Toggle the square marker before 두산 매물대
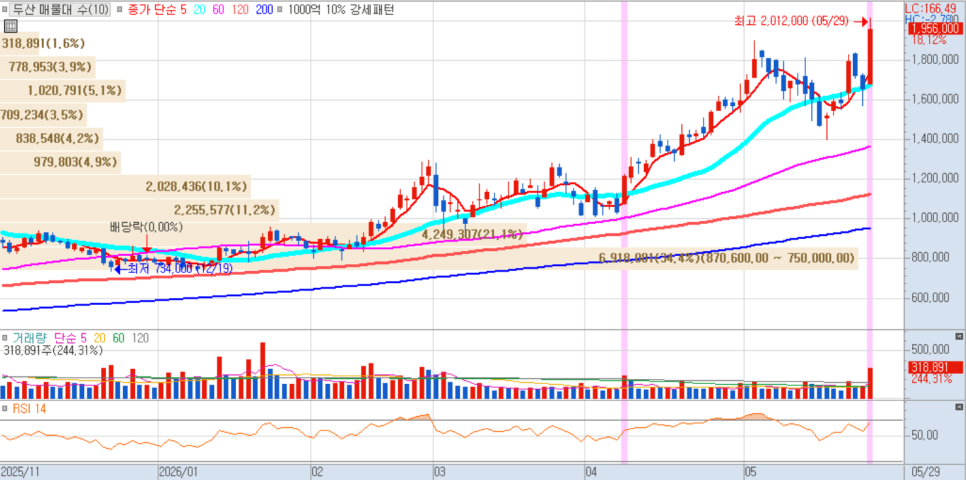The image size is (966, 480). (x=6, y=9)
